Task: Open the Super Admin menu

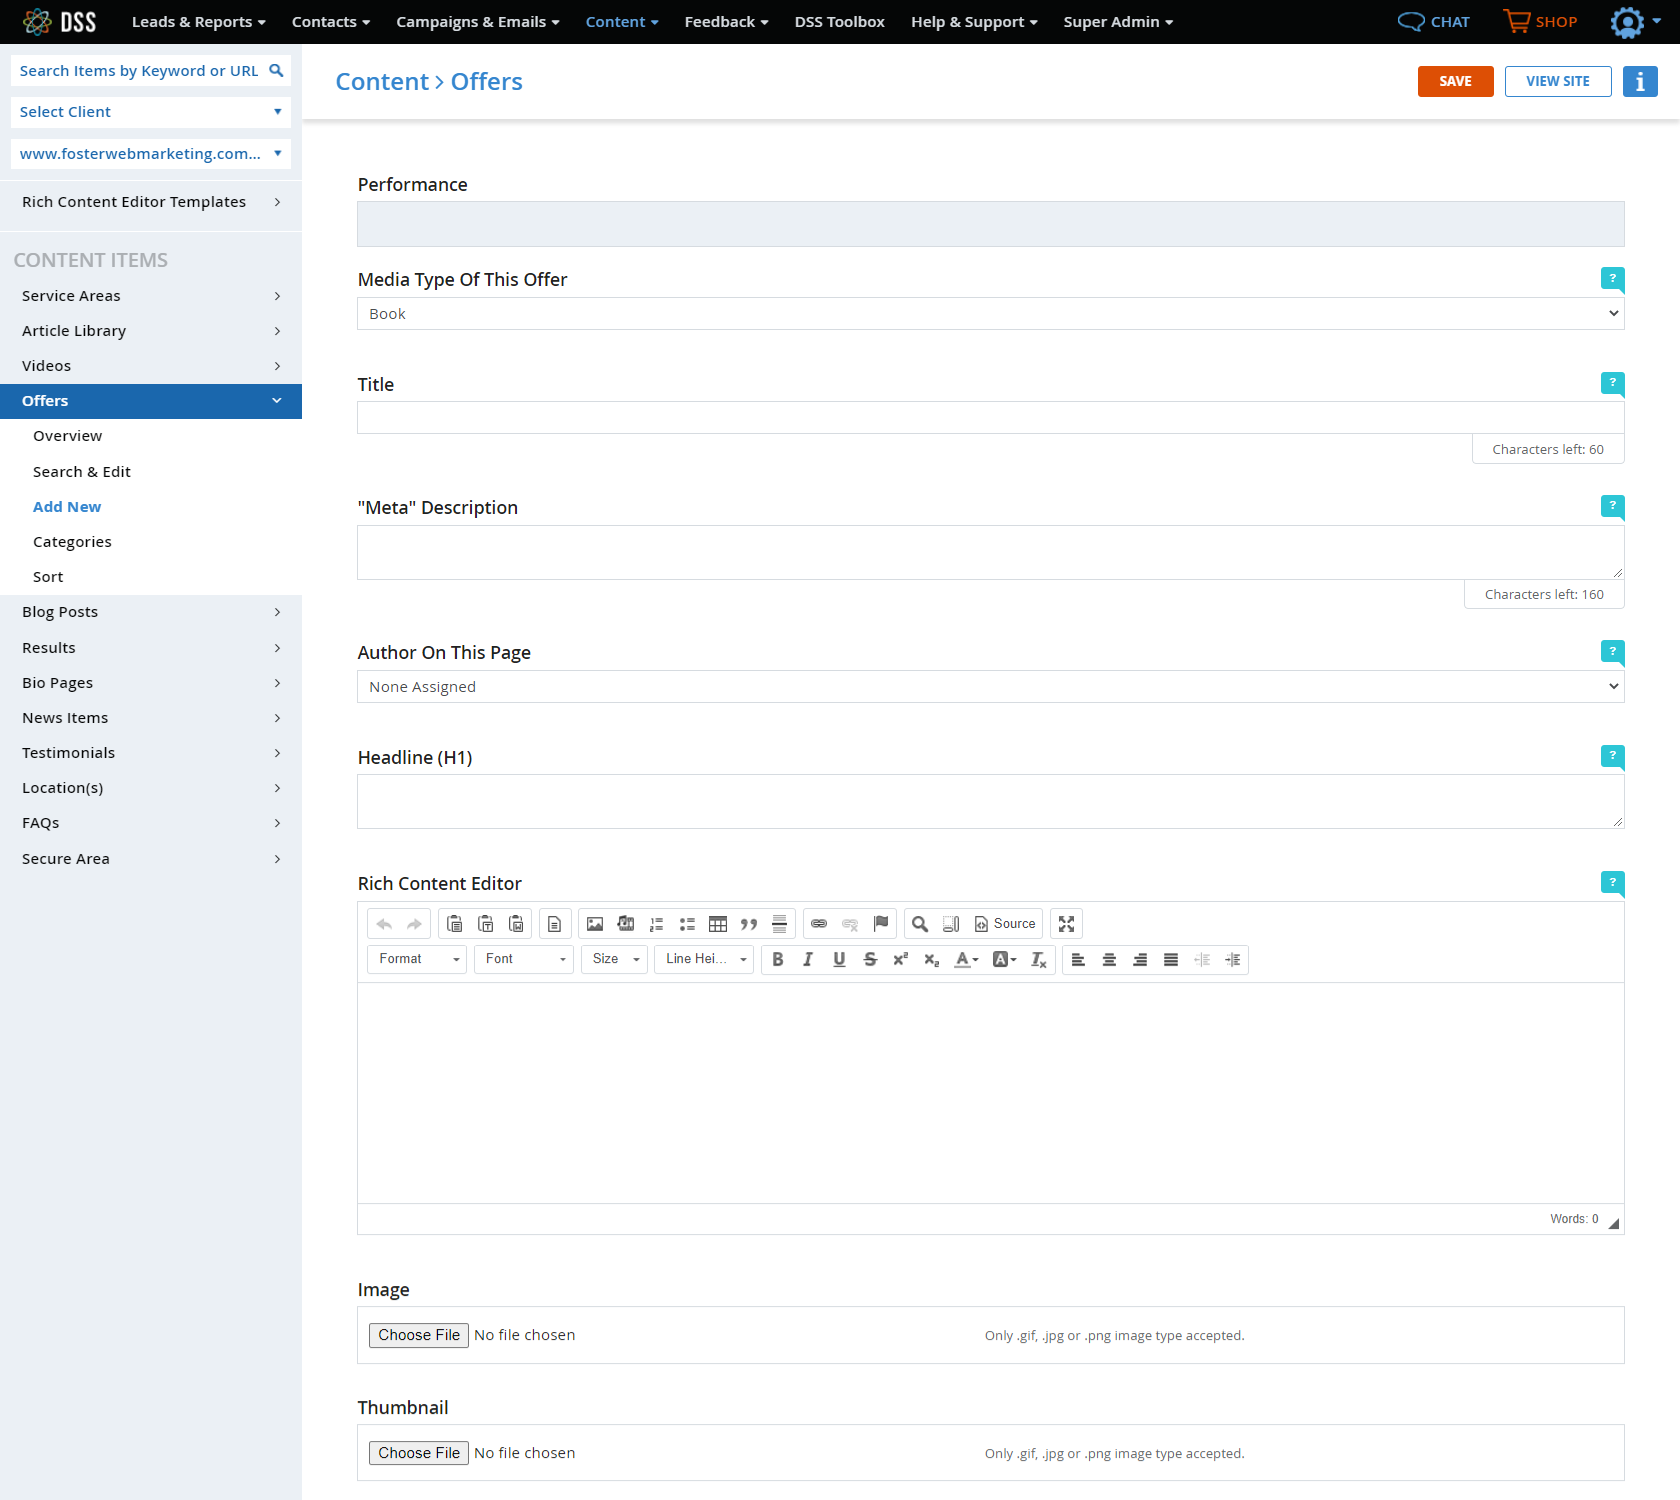Action: [1117, 21]
